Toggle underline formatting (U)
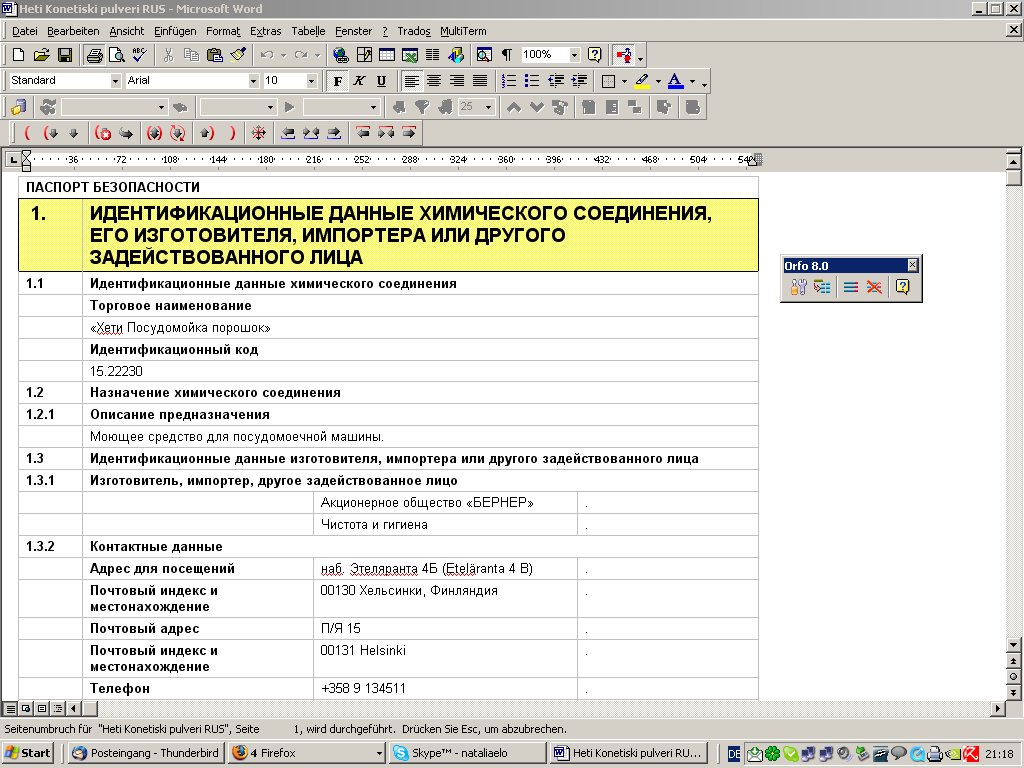 [381, 81]
